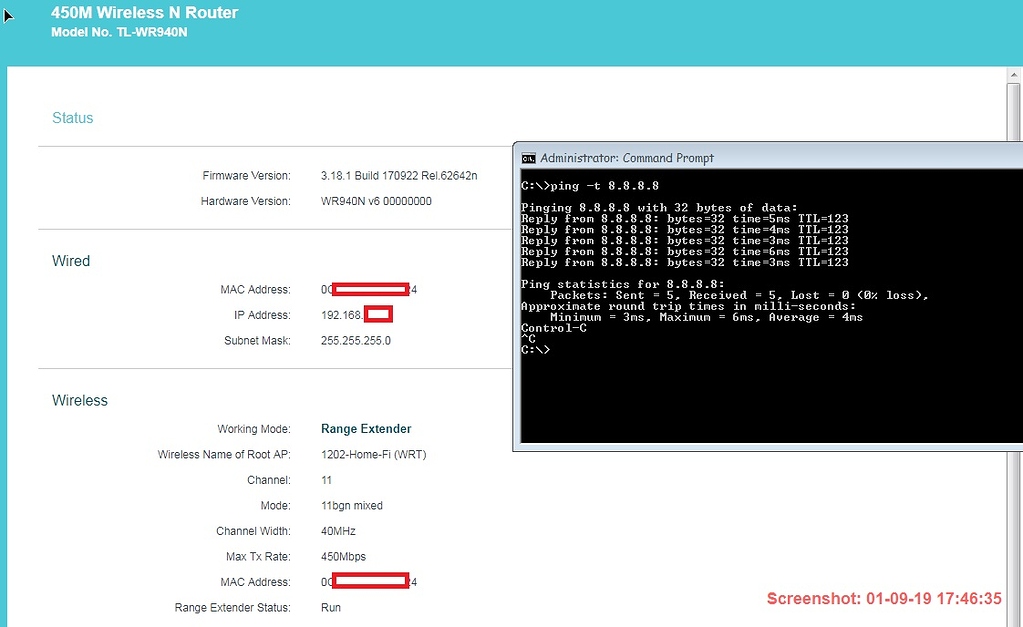Click the 450M Wireless N Router title
The image size is (1023, 627).
point(145,14)
